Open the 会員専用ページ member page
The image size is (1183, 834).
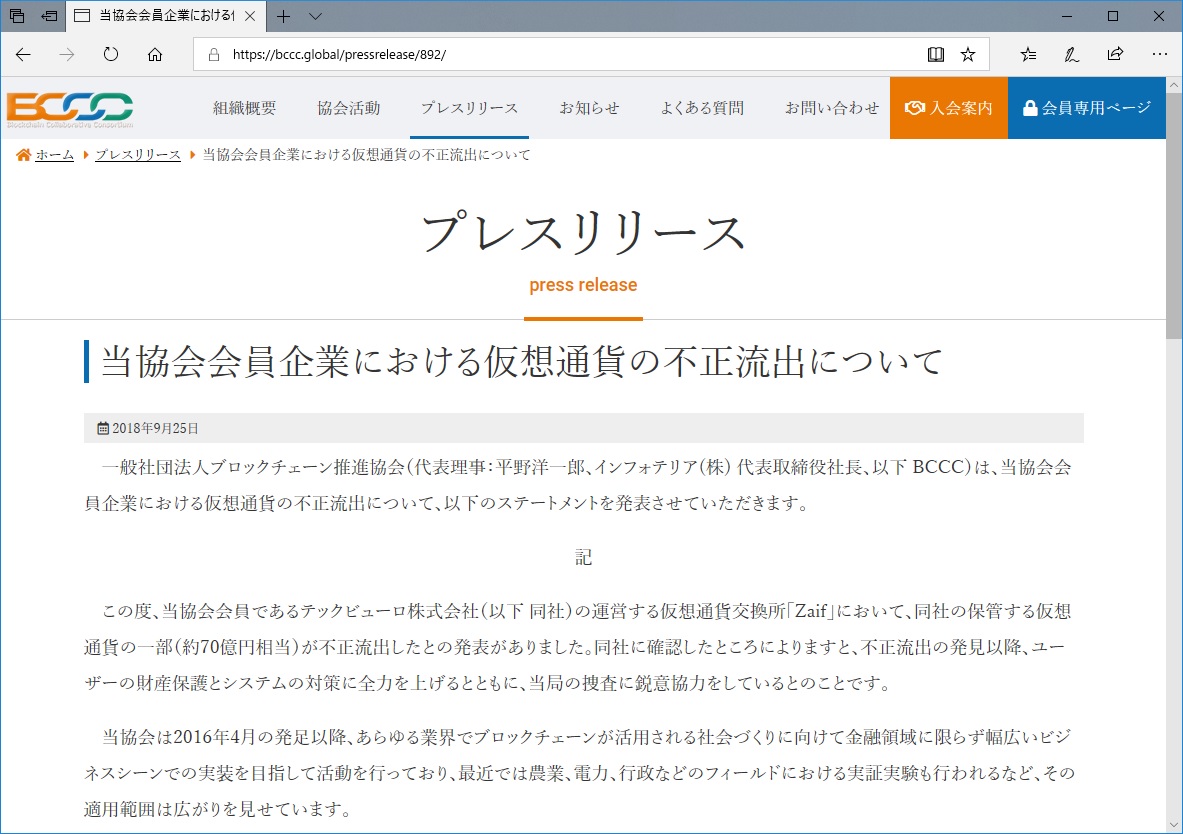[1086, 108]
